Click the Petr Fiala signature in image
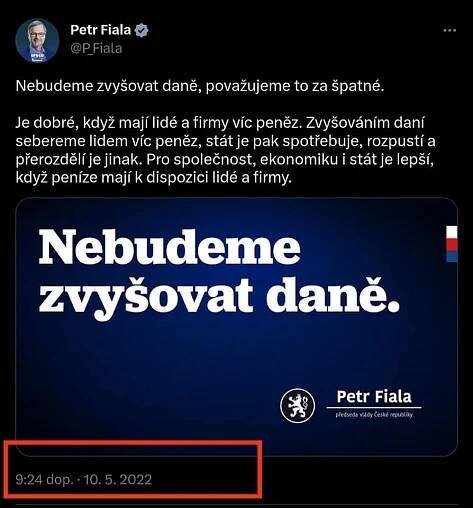Image resolution: width=473 pixels, height=508 pixels. (x=374, y=397)
